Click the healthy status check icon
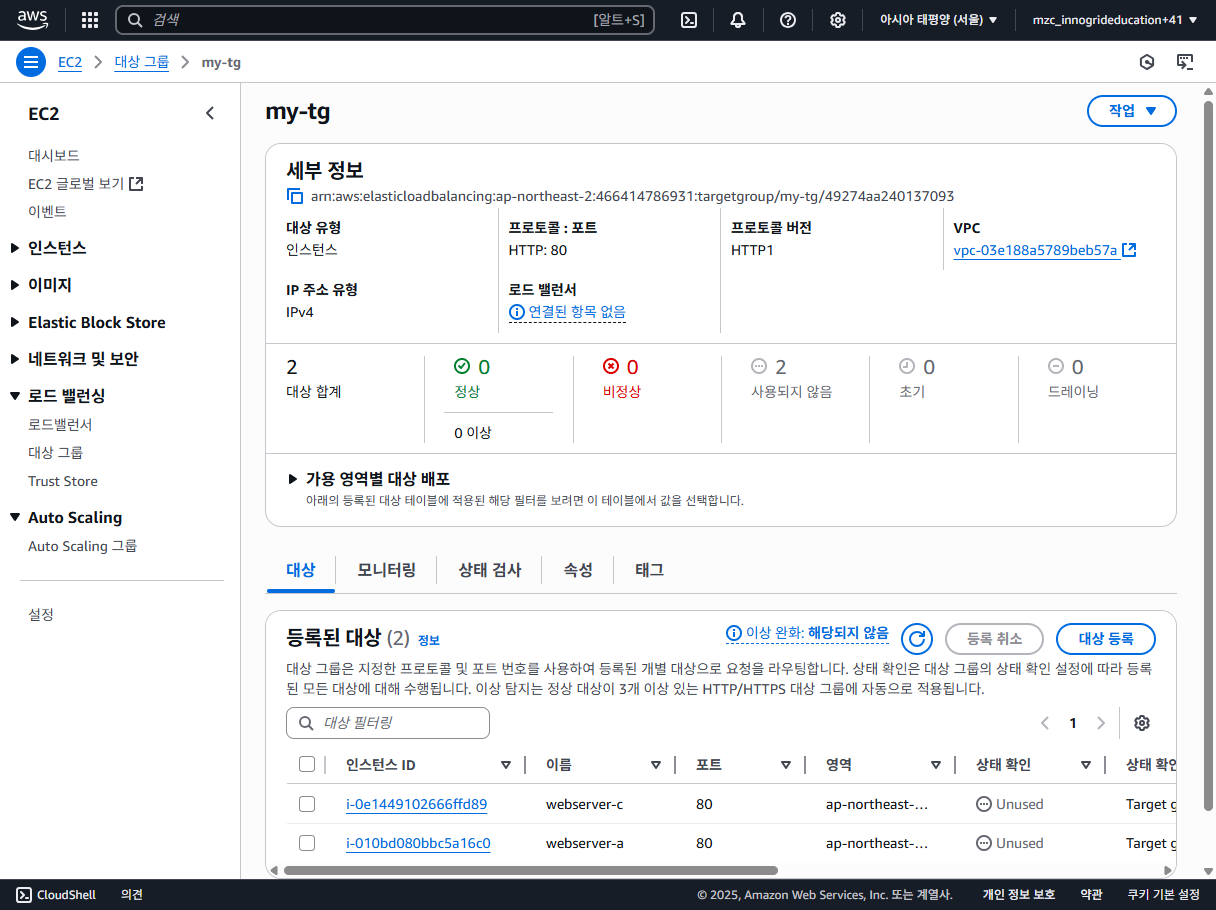Image resolution: width=1216 pixels, height=910 pixels. (462, 367)
